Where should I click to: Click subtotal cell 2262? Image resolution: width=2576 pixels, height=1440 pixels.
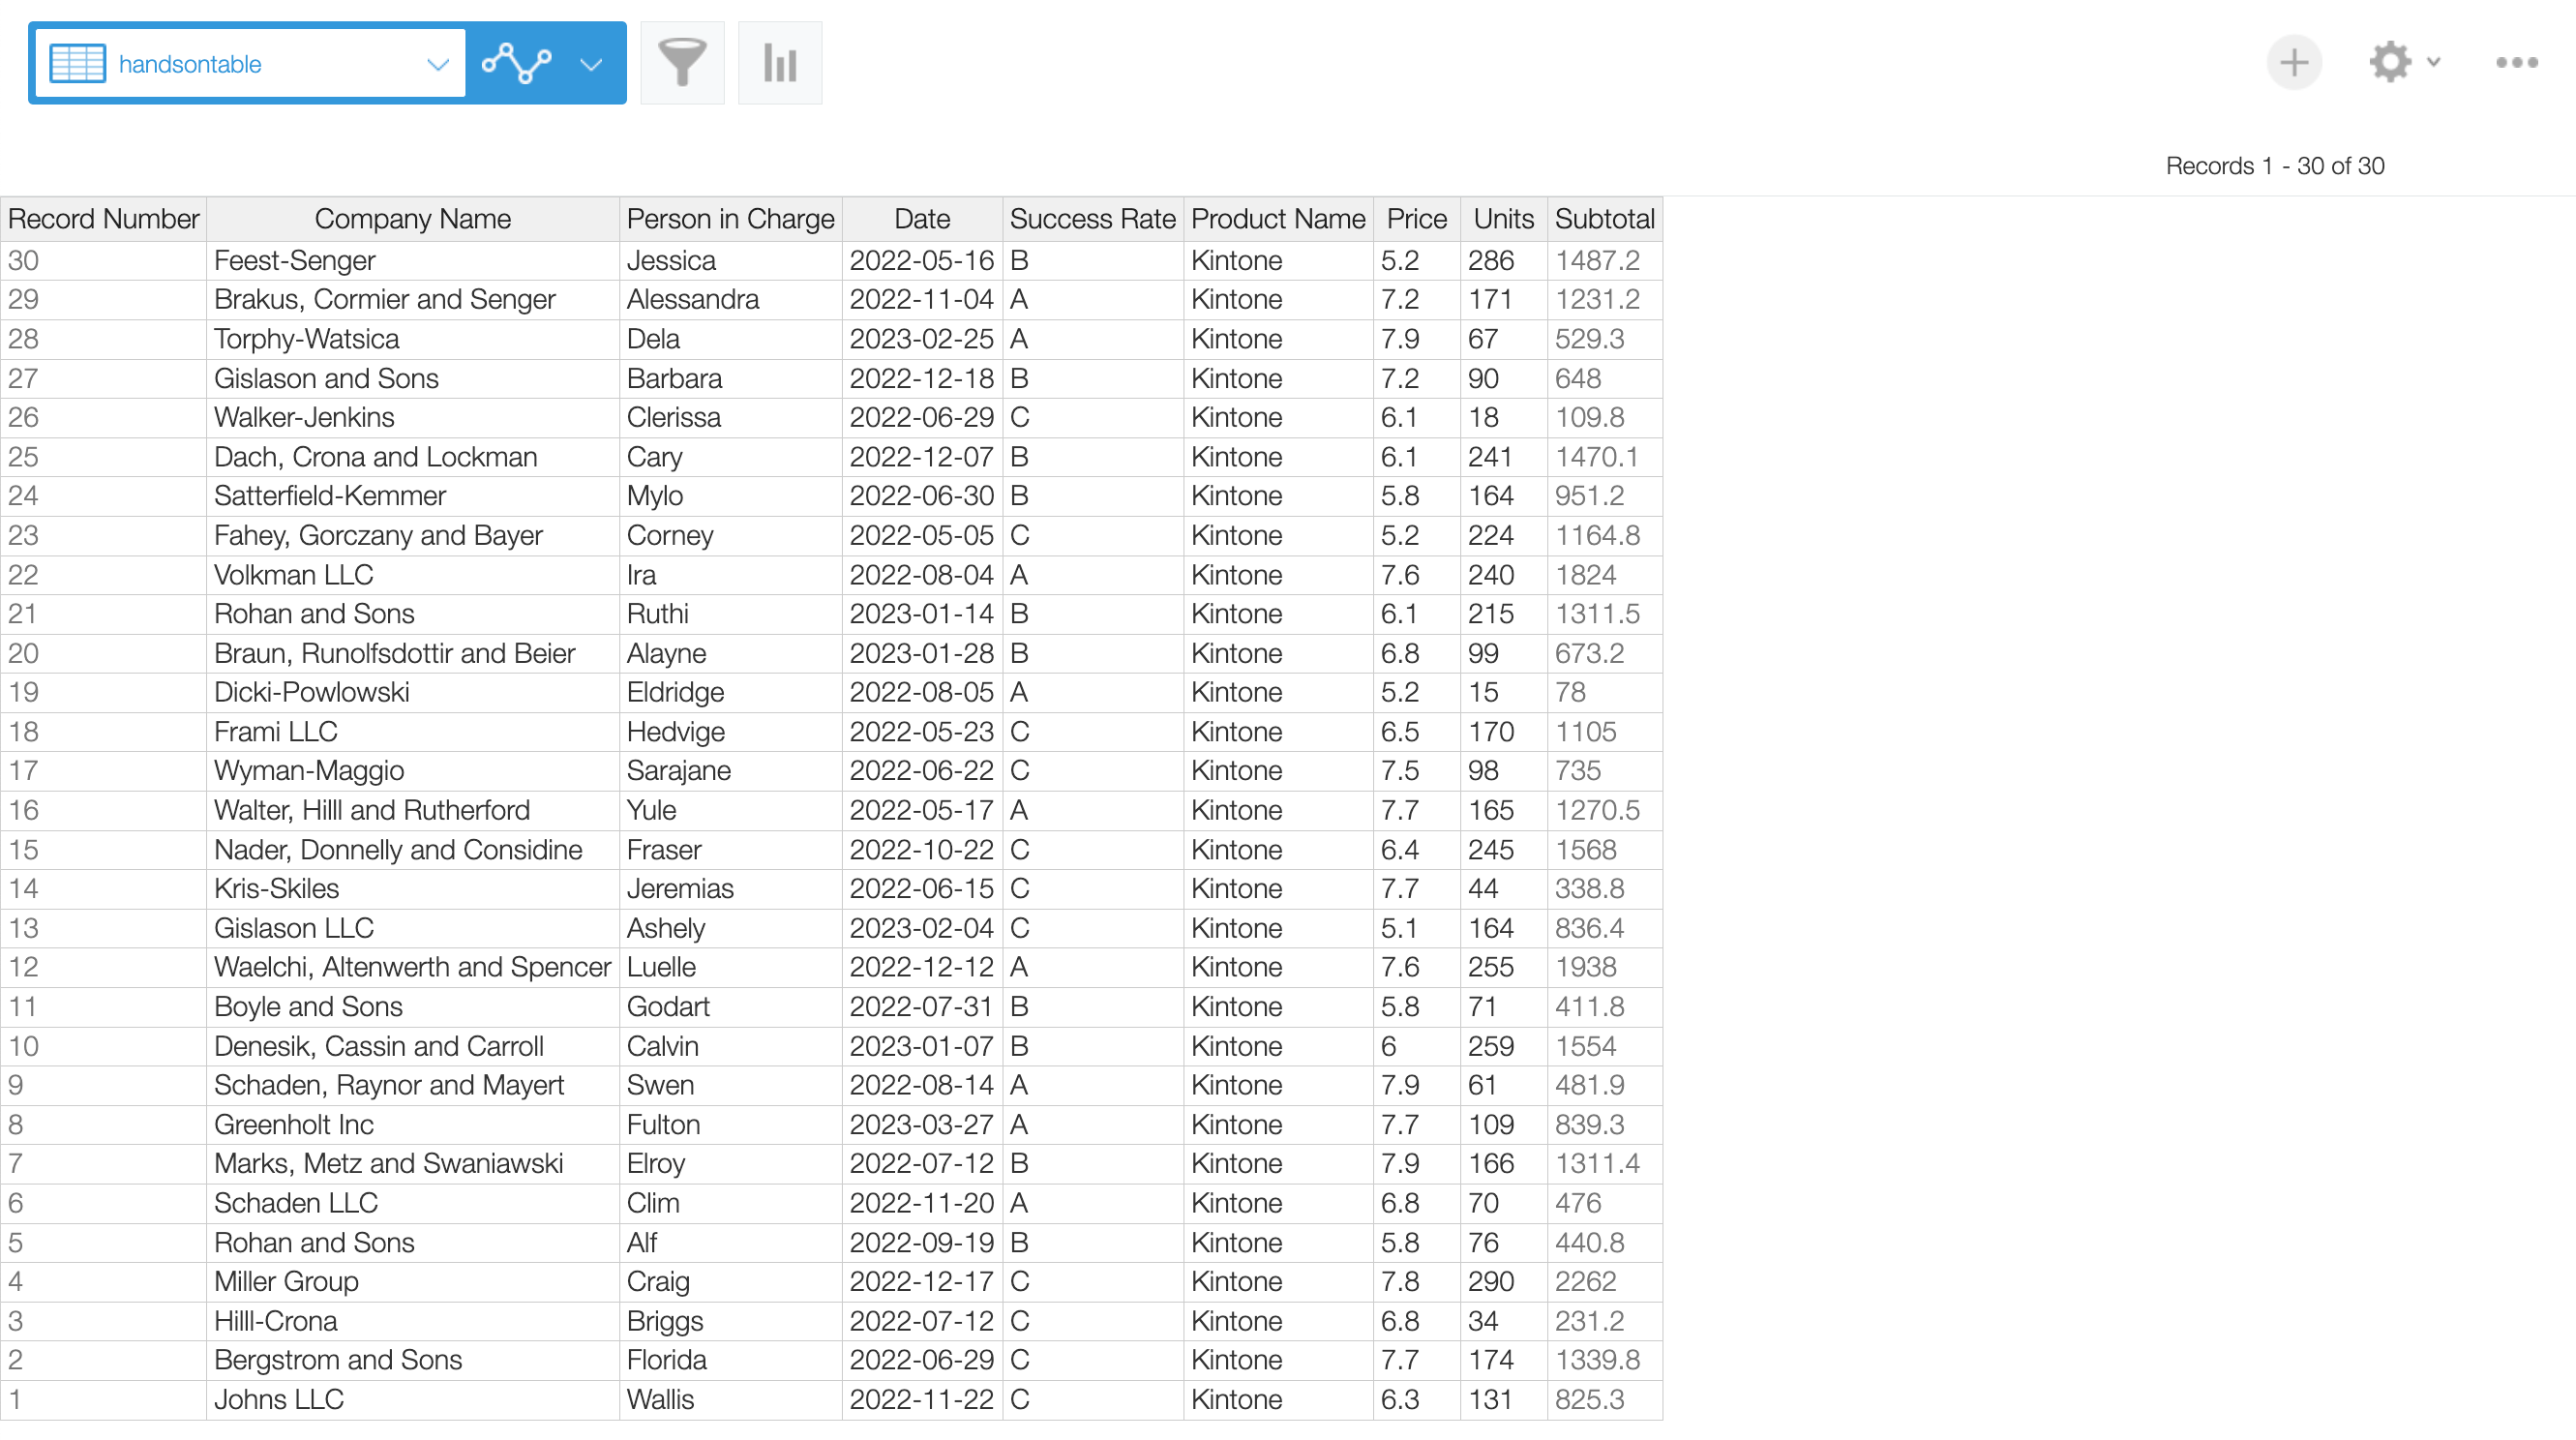click(x=1605, y=1282)
